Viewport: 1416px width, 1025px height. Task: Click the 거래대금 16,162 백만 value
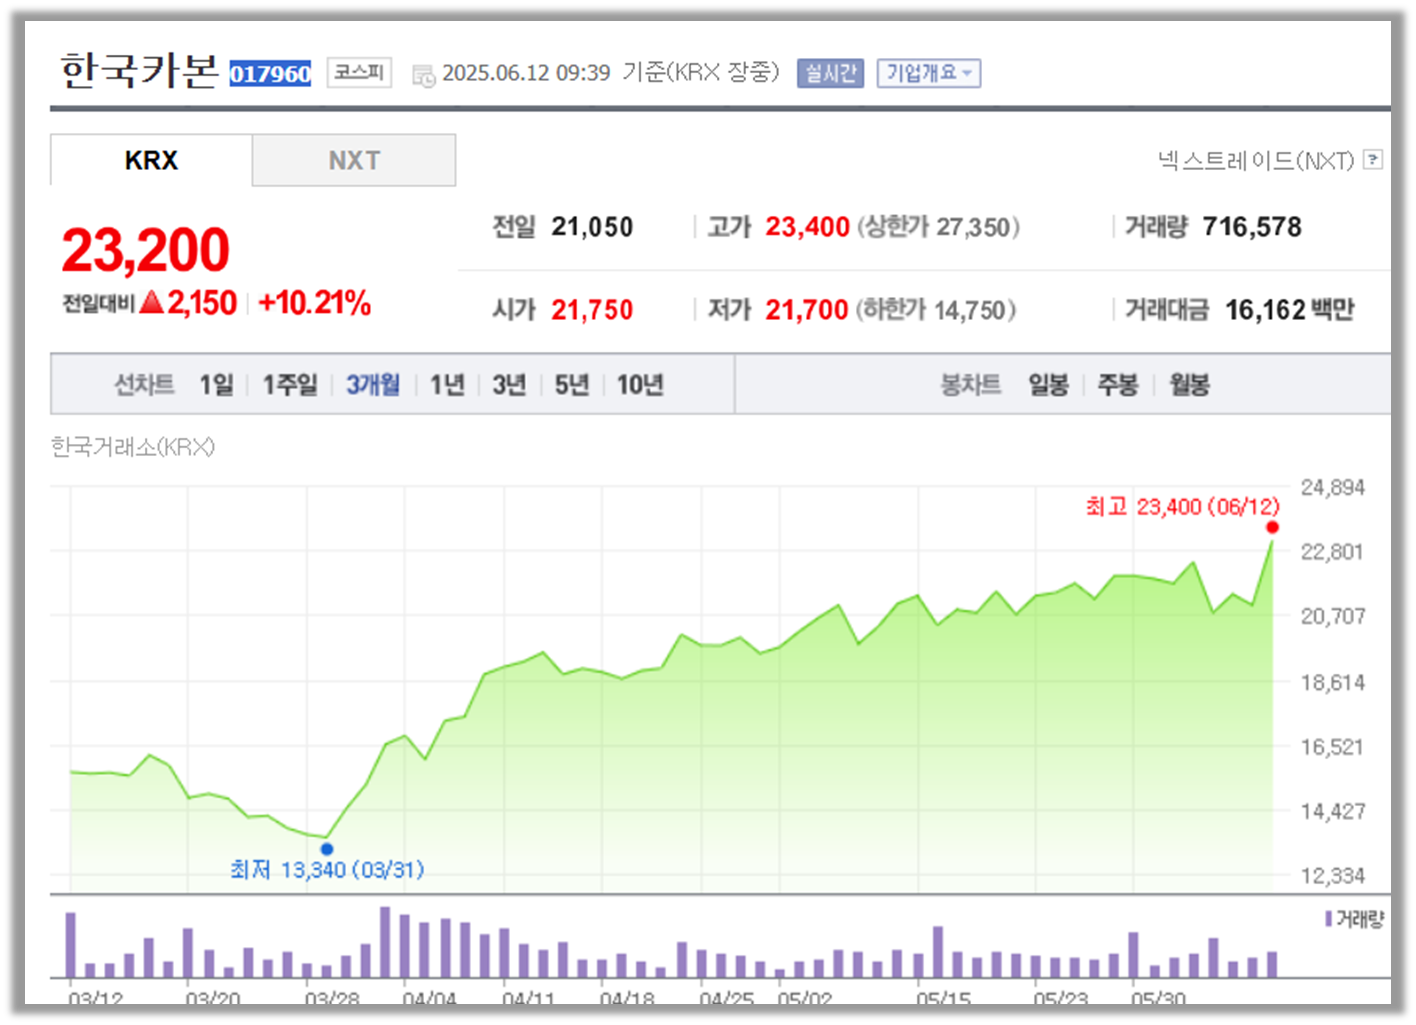coord(1290,310)
